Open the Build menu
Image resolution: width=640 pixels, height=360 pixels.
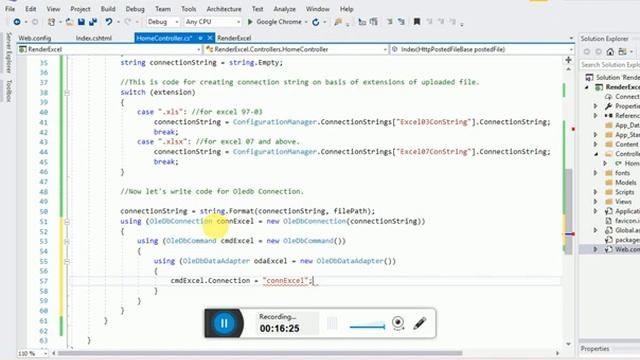point(108,9)
